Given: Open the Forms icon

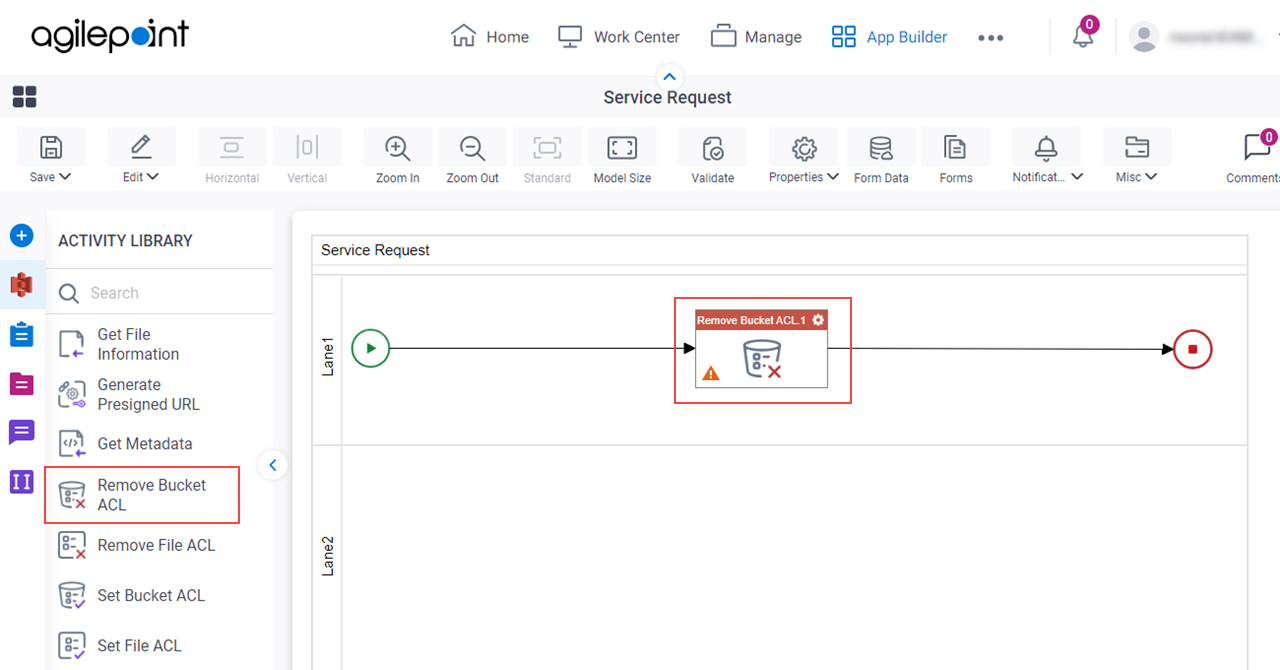Looking at the screenshot, I should pyautogui.click(x=955, y=148).
